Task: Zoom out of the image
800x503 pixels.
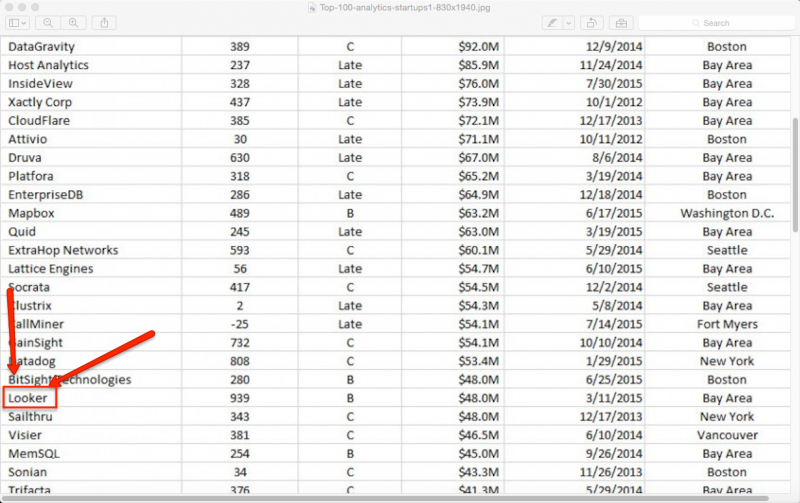Action: point(48,23)
